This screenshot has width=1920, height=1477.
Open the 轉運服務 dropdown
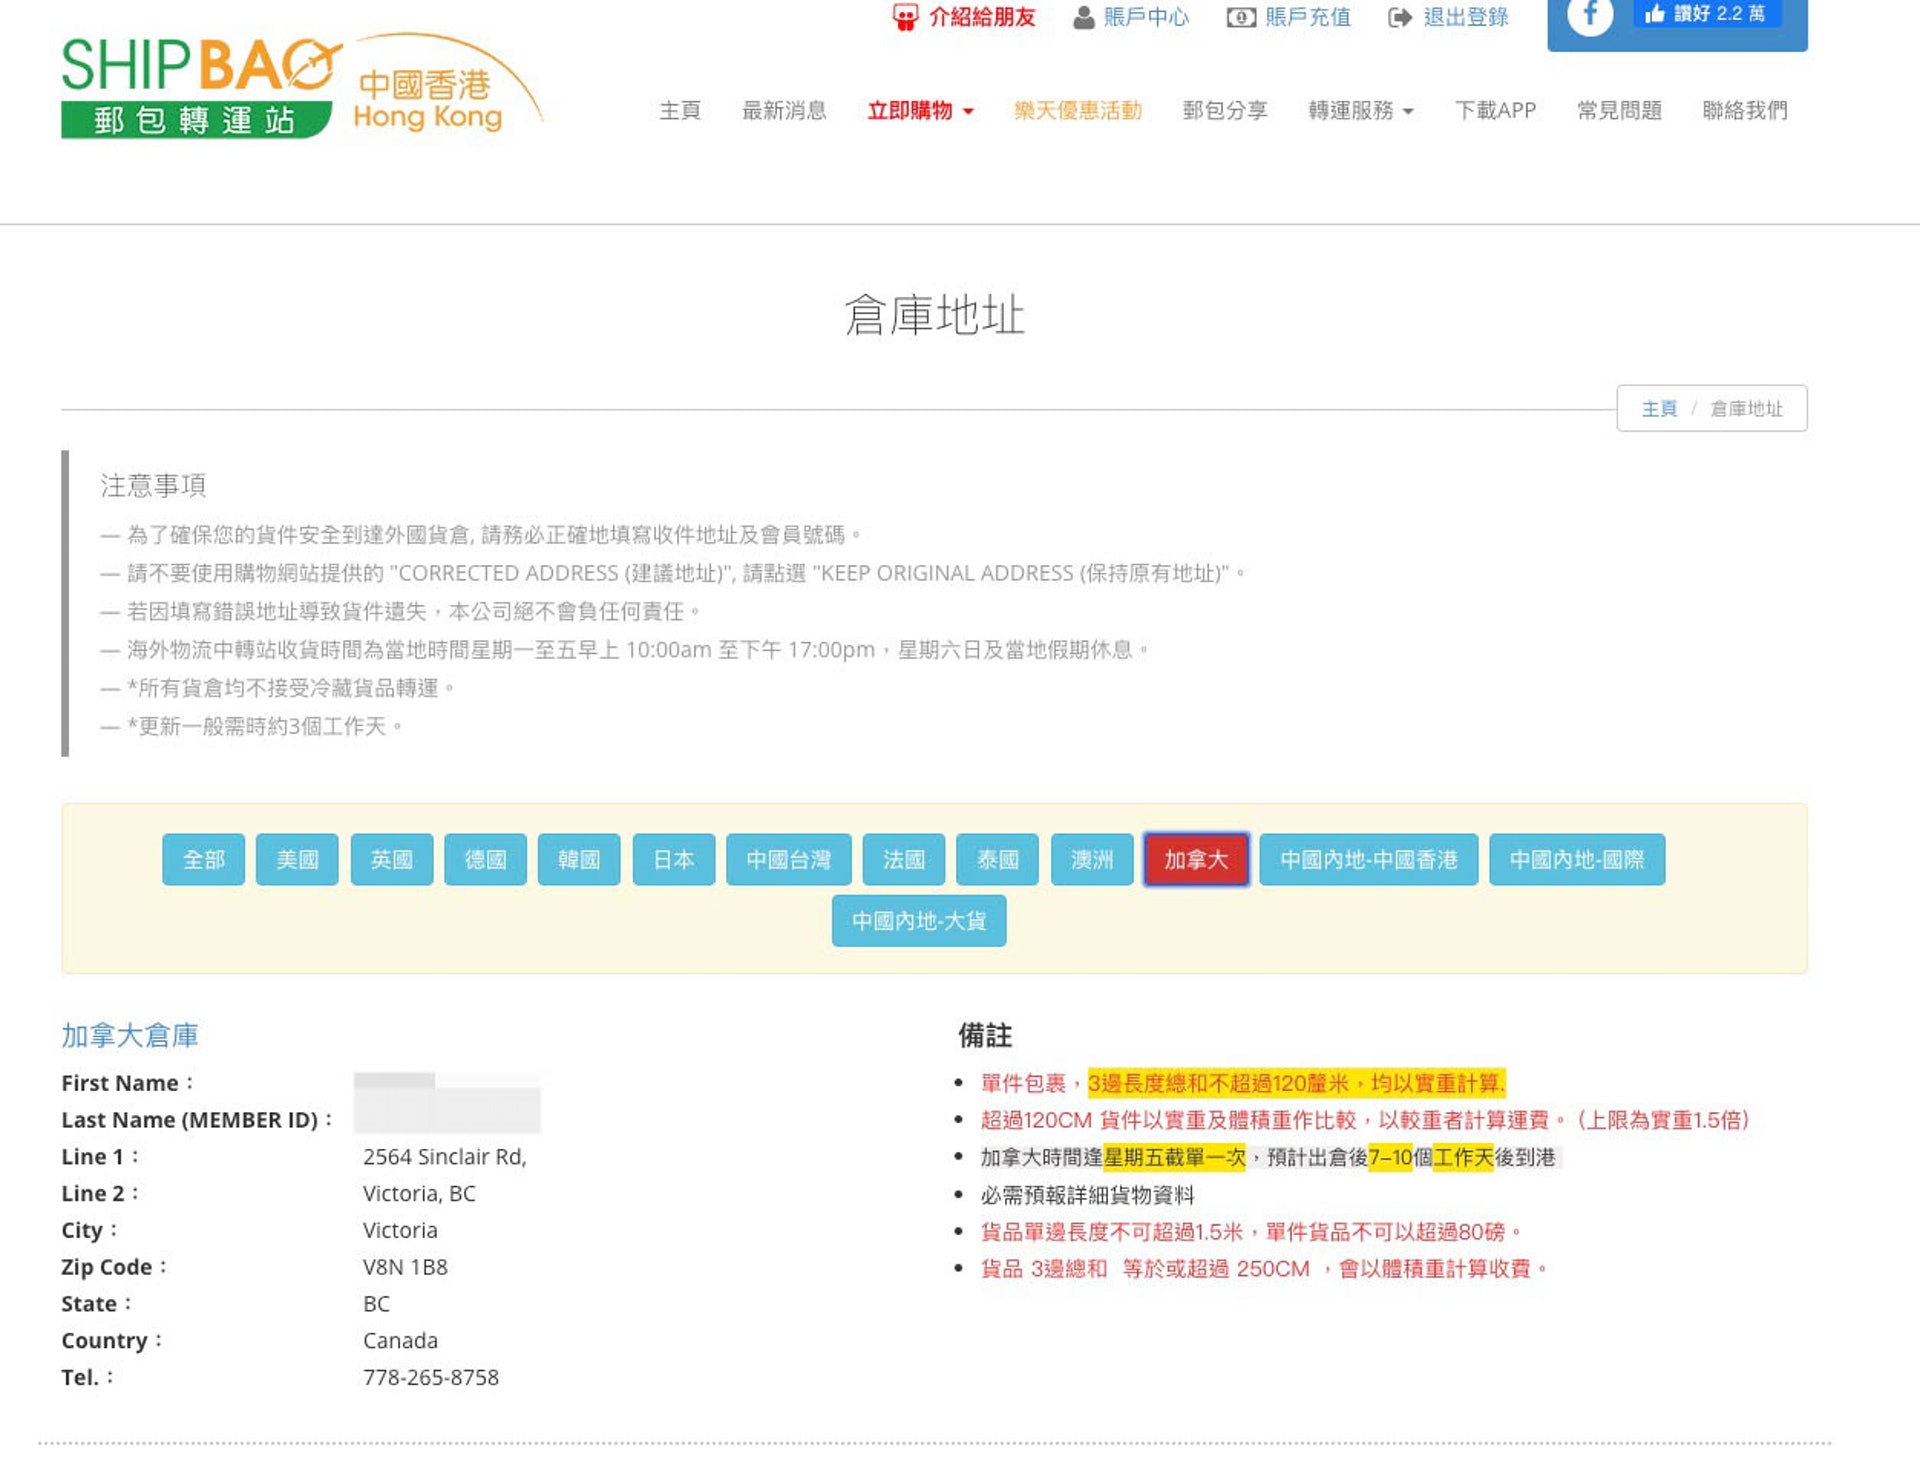coord(1361,111)
